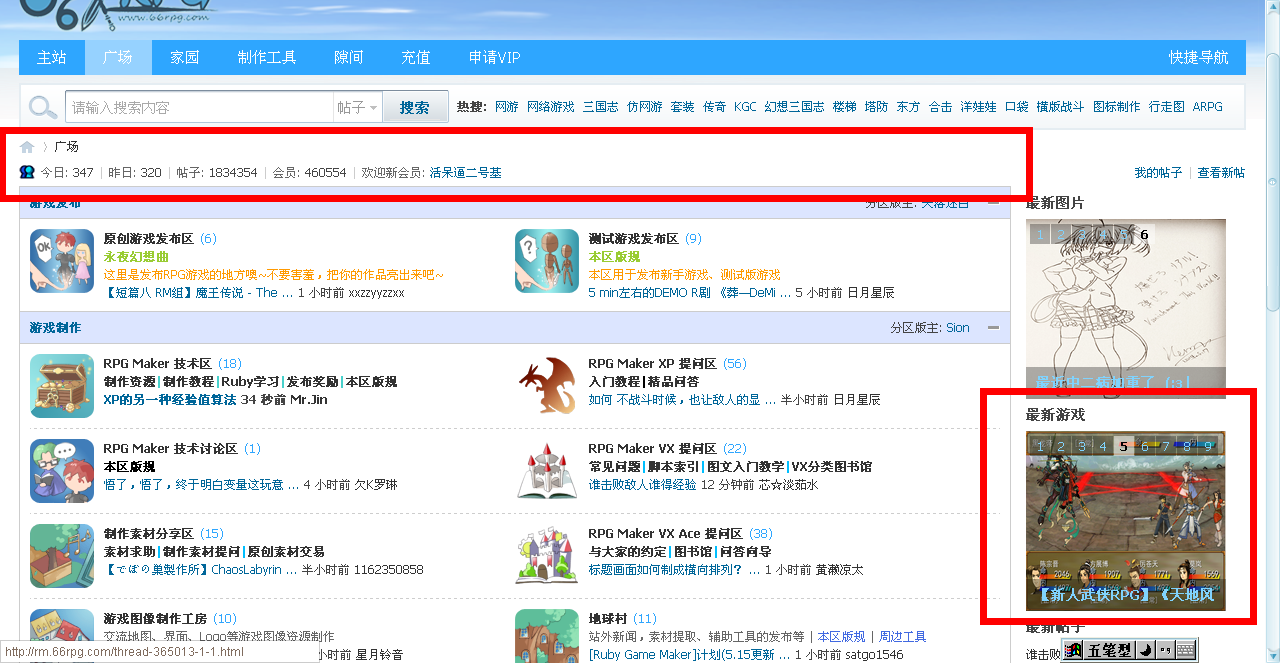Open the 原创游戏发布区 forum icon

62,261
